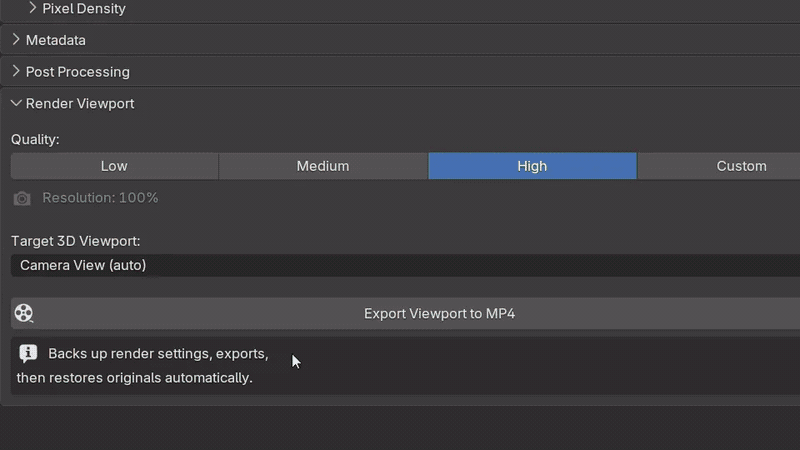Viewport: 800px width, 450px height.
Task: Click the info speech bubble icon
Action: (x=28, y=353)
